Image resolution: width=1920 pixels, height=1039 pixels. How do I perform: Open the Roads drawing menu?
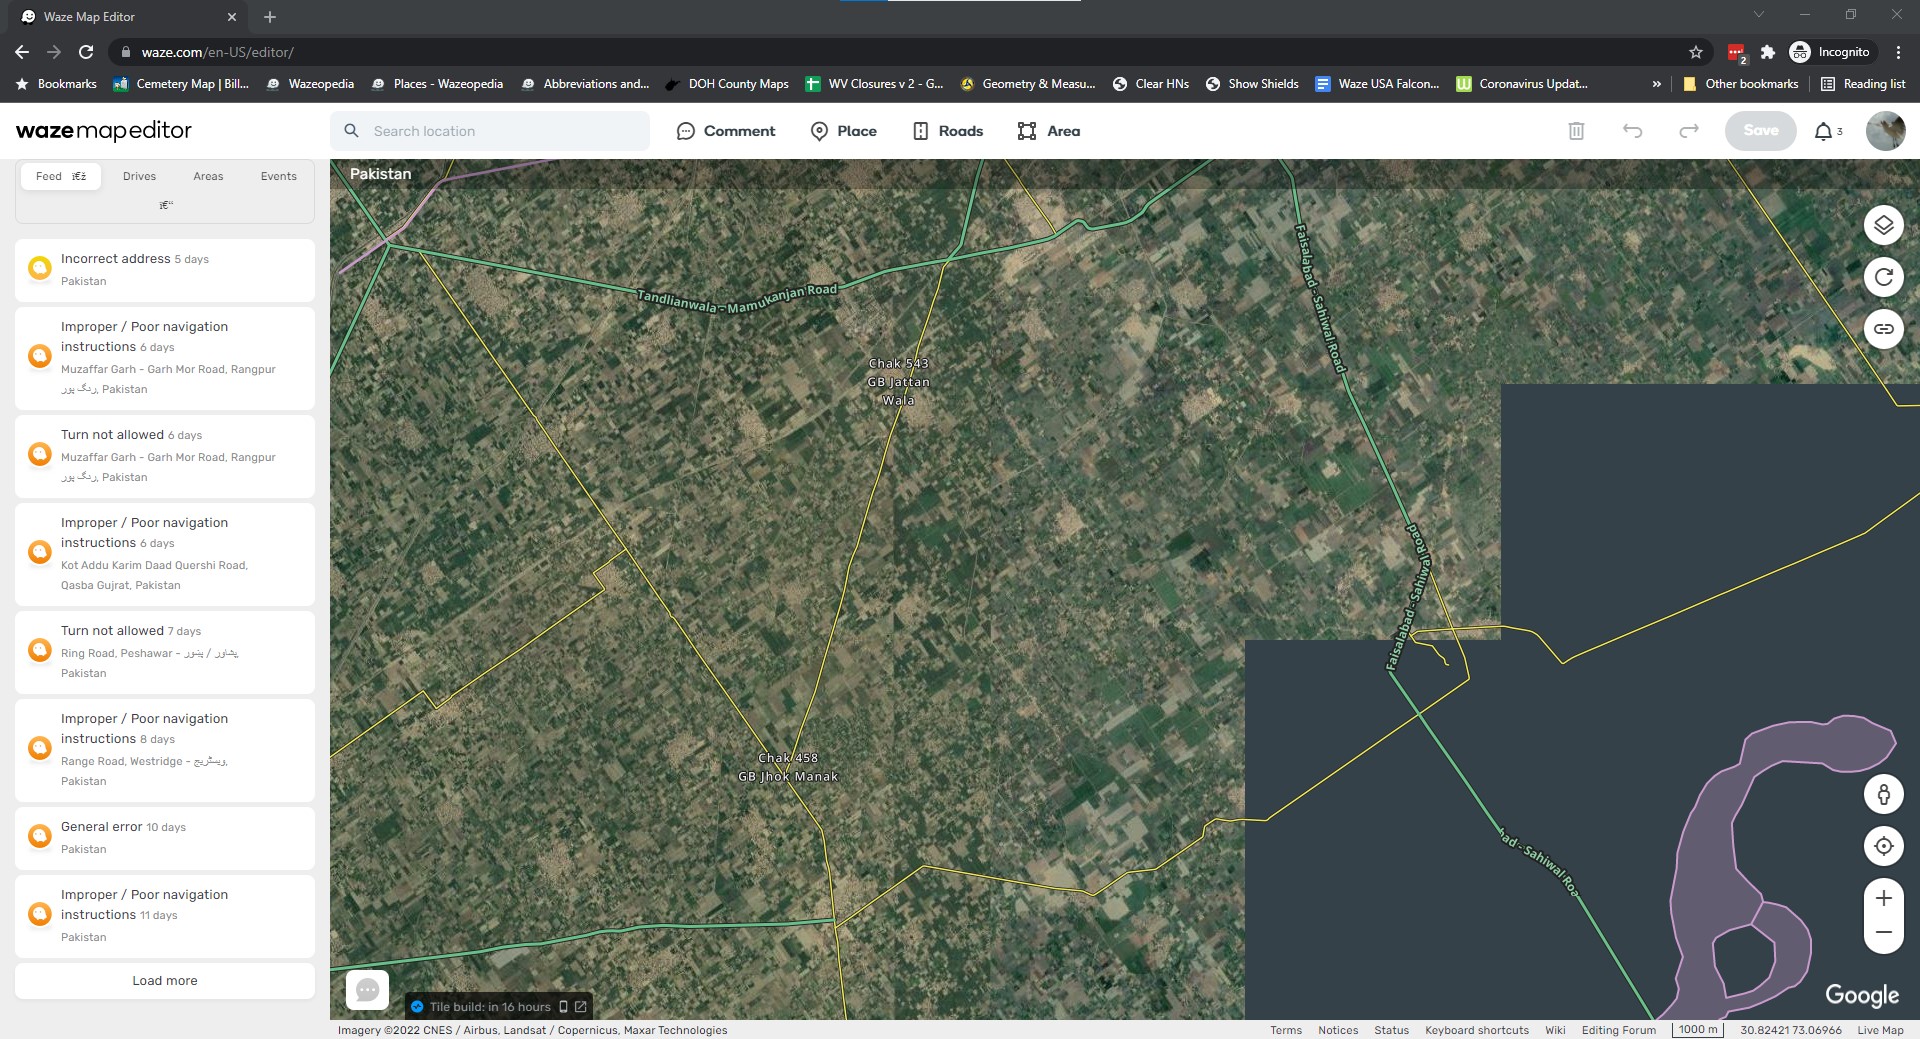[947, 131]
